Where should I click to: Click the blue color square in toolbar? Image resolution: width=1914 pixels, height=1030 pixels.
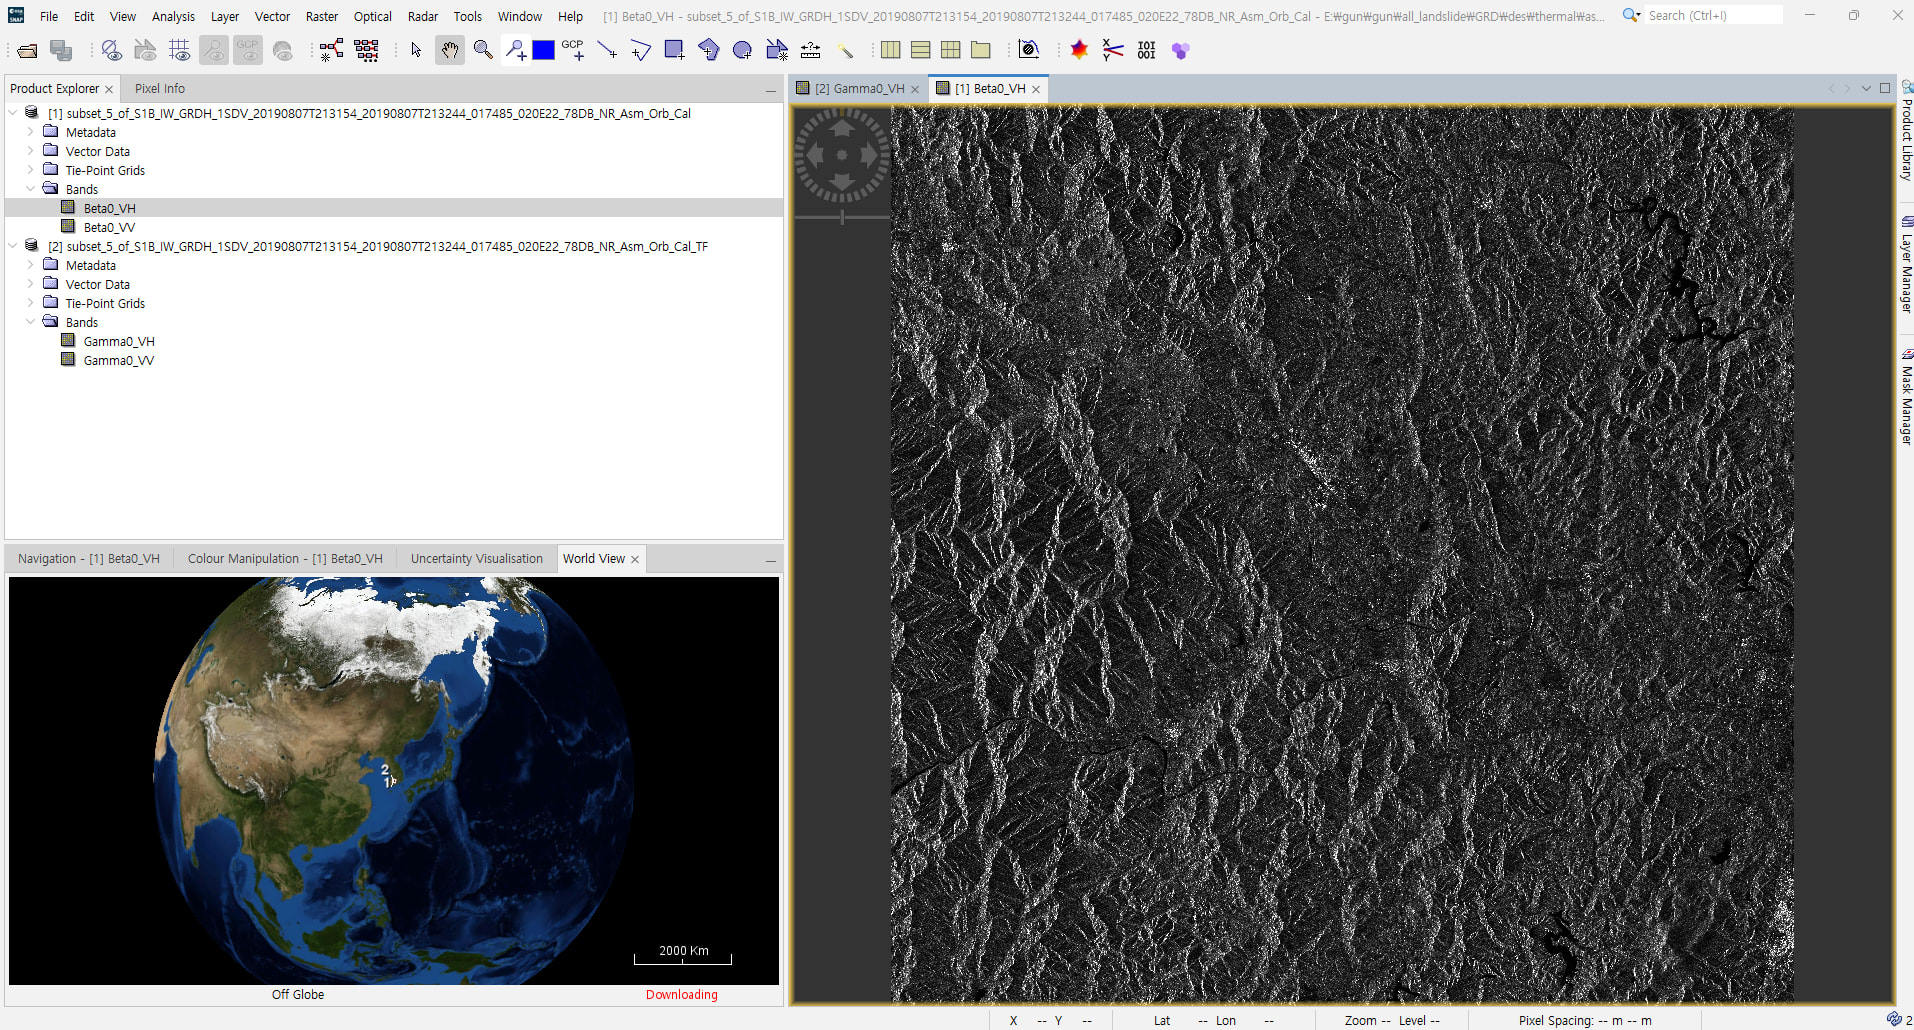[x=544, y=50]
